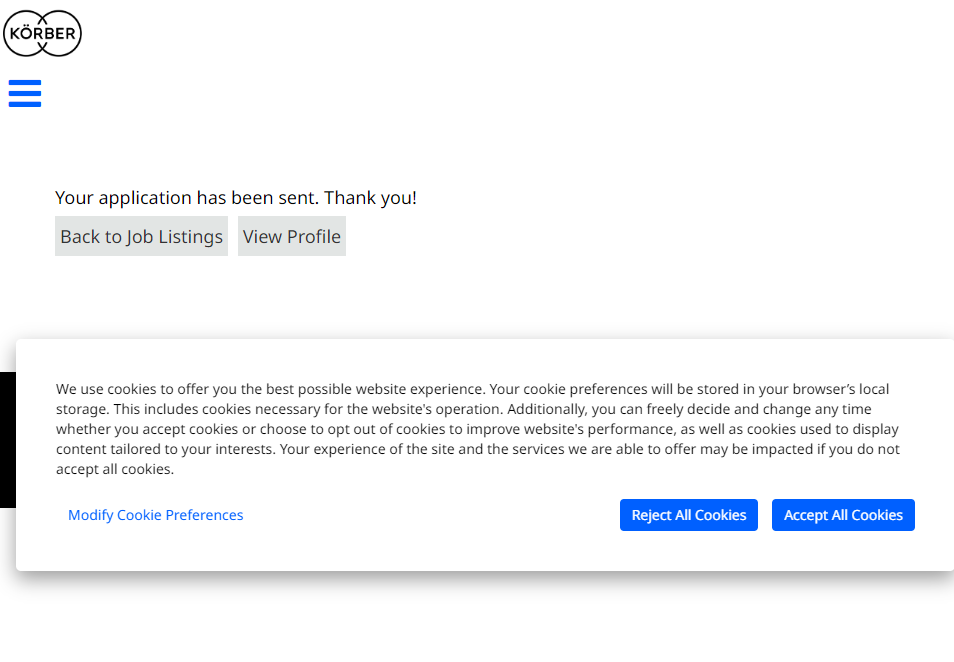This screenshot has width=954, height=662.
Task: Decline all cookies in the banner
Action: [x=688, y=515]
